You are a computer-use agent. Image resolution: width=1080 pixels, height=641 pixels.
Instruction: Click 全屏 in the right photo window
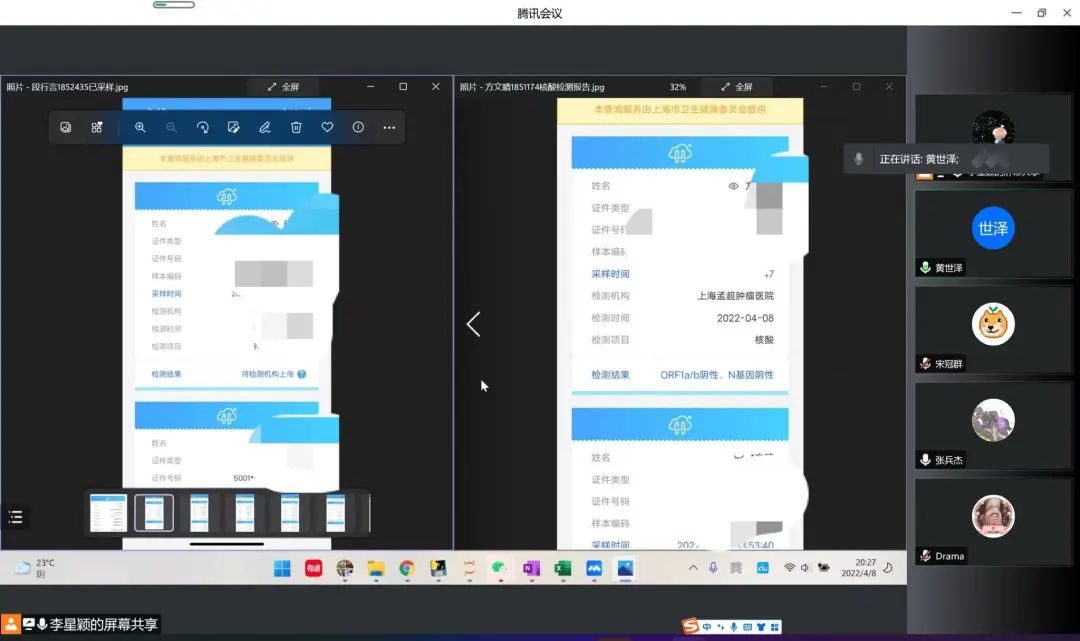click(735, 87)
